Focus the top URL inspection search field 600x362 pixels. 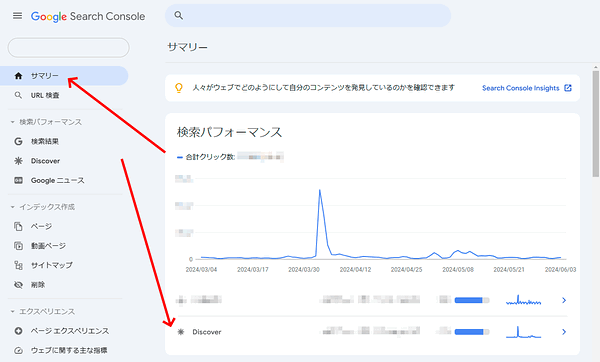[308, 15]
